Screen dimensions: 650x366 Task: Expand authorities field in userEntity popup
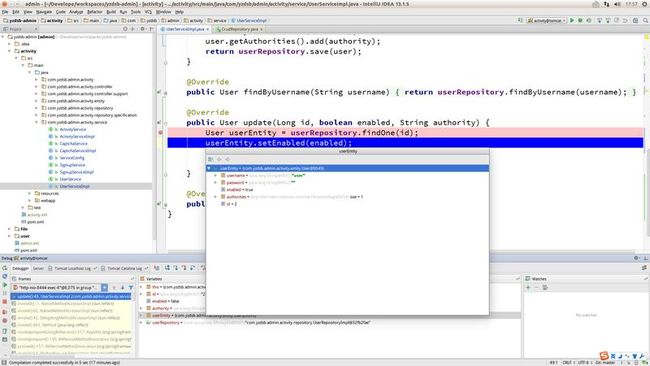[216, 197]
